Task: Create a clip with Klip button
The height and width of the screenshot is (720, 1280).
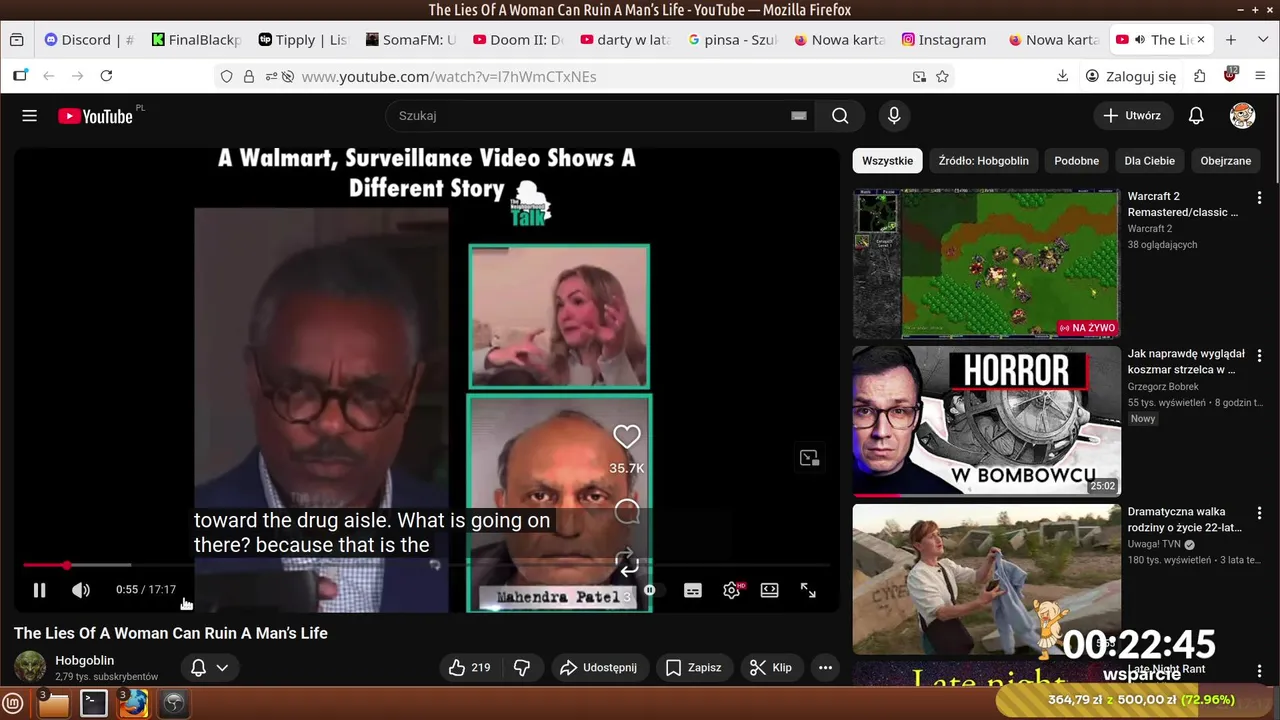Action: point(771,668)
